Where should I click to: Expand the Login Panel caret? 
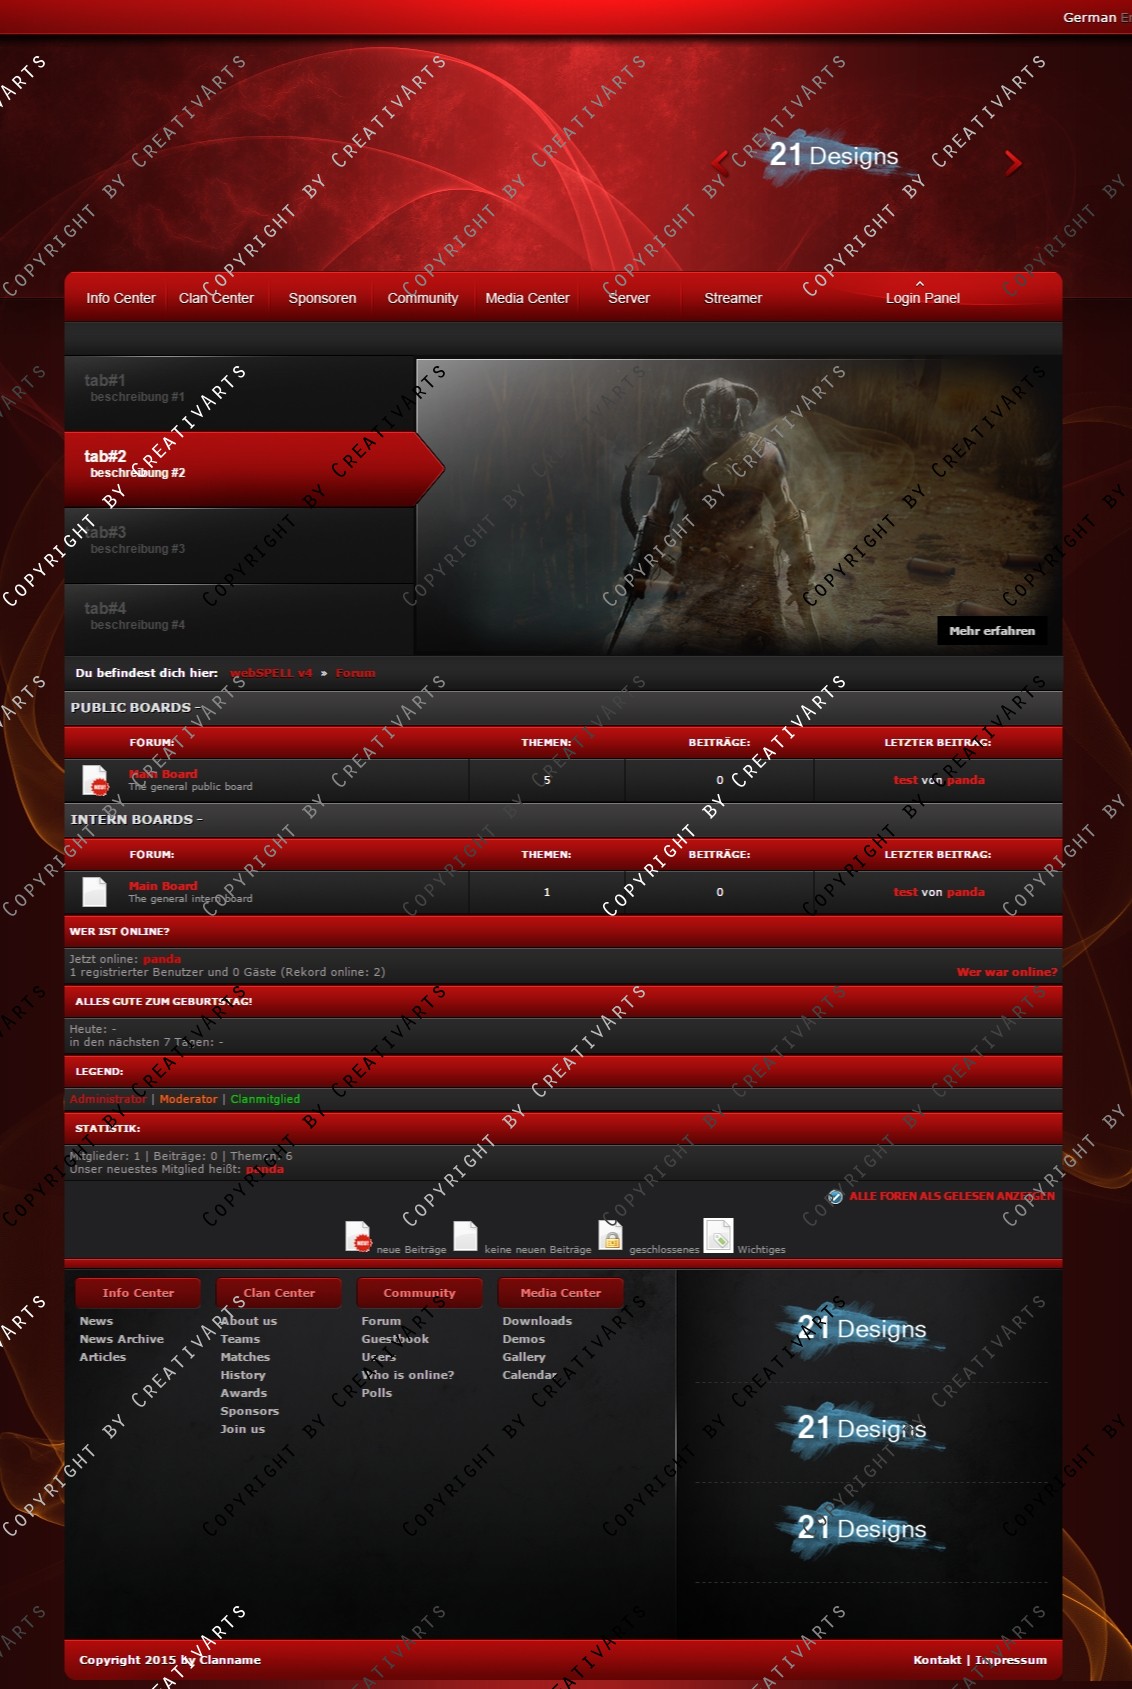click(920, 284)
